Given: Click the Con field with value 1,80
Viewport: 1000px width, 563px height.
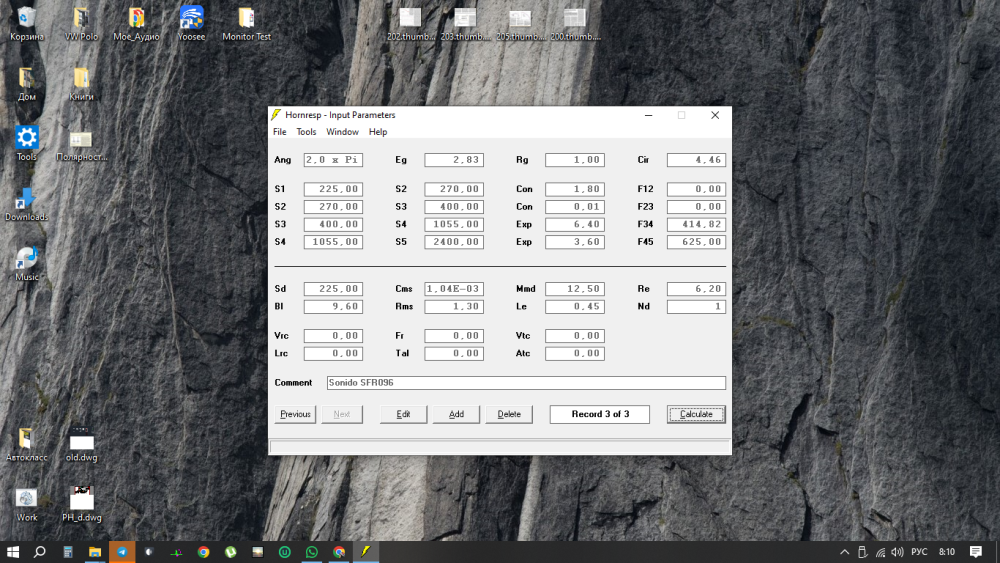Looking at the screenshot, I should coord(575,189).
